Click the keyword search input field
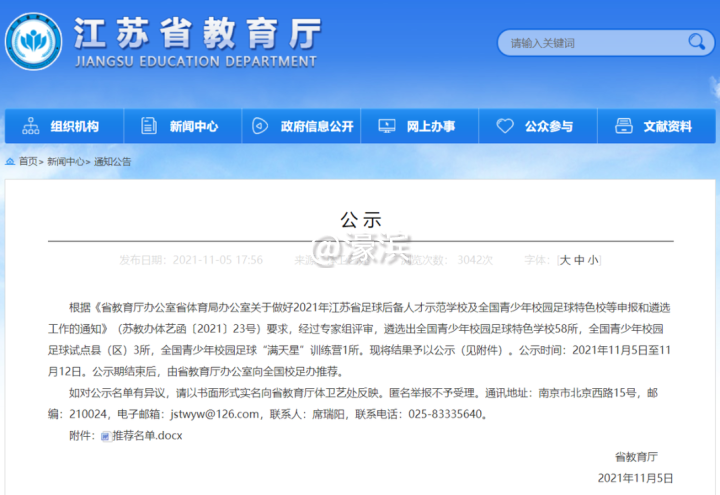The image size is (720, 495). [x=590, y=43]
